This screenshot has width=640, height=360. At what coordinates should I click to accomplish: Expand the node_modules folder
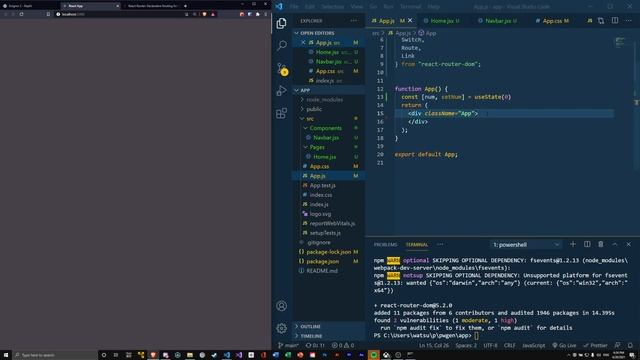324,100
